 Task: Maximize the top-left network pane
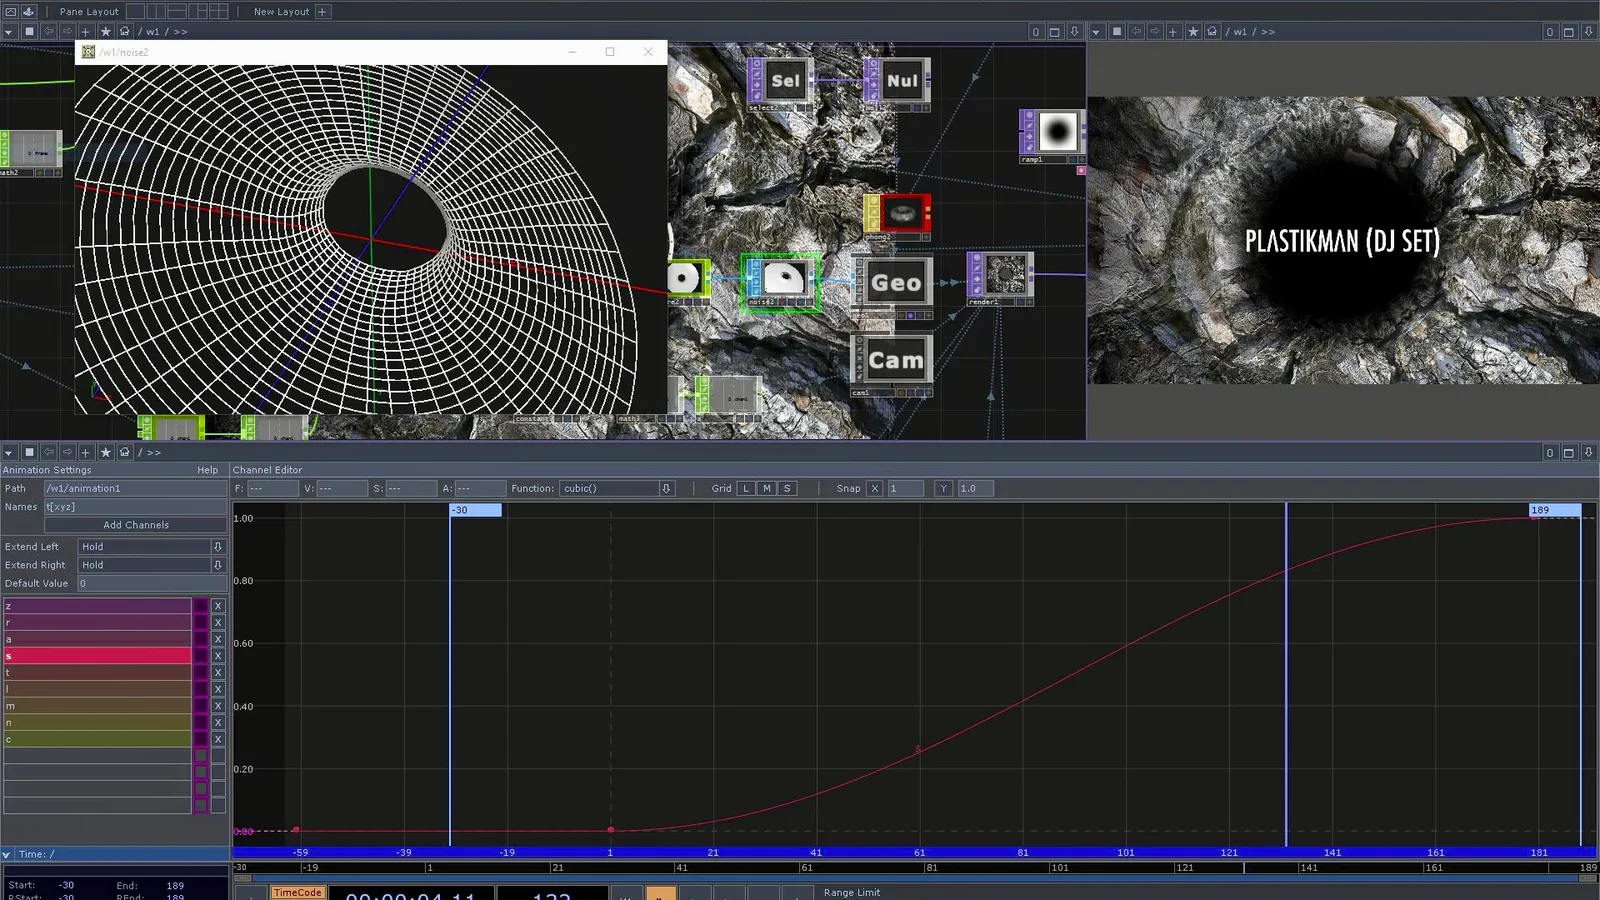(1054, 32)
